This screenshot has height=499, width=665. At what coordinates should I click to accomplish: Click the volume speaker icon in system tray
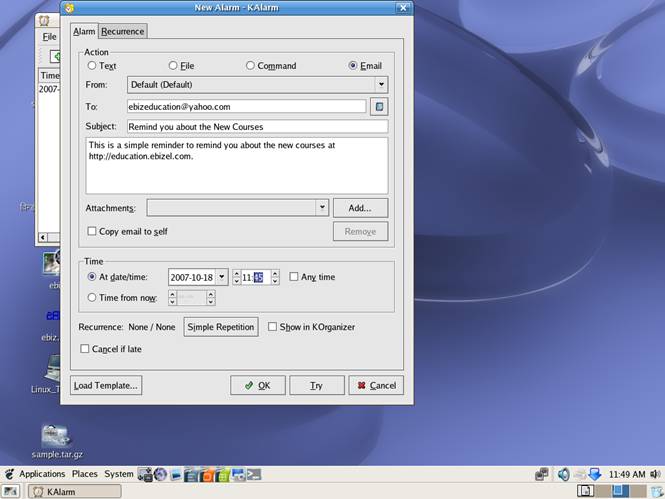(563, 474)
